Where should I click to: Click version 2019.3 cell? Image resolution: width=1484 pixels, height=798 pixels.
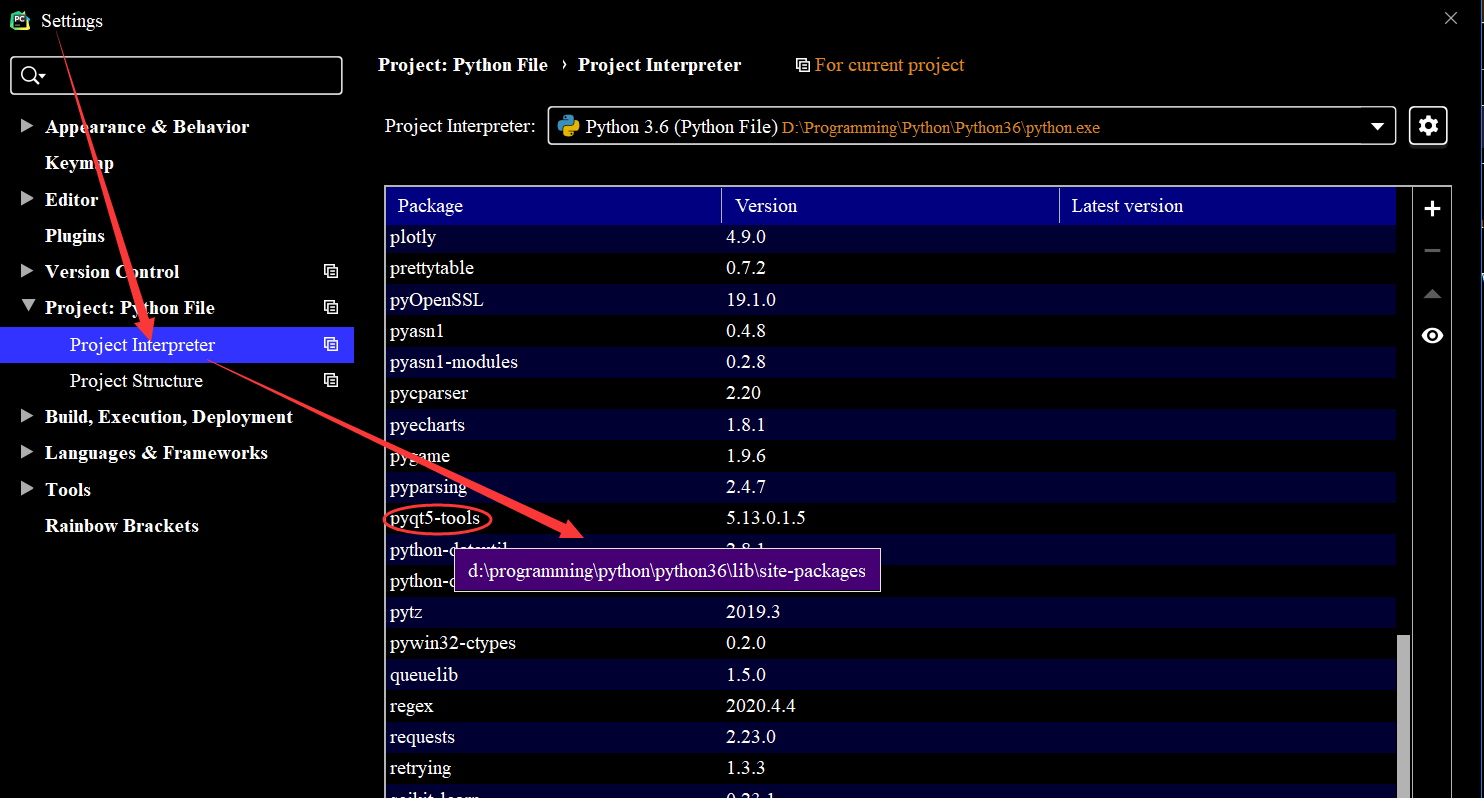click(753, 612)
